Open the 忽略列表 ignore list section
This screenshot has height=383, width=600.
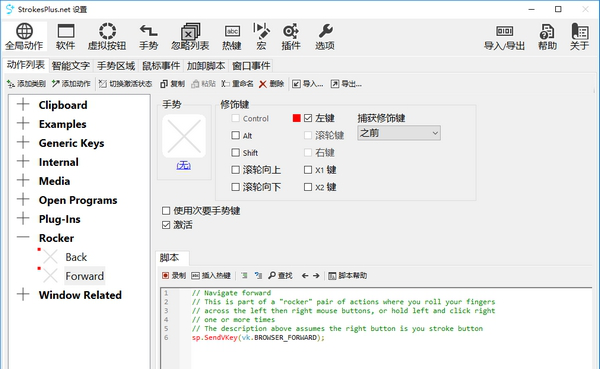click(x=190, y=37)
